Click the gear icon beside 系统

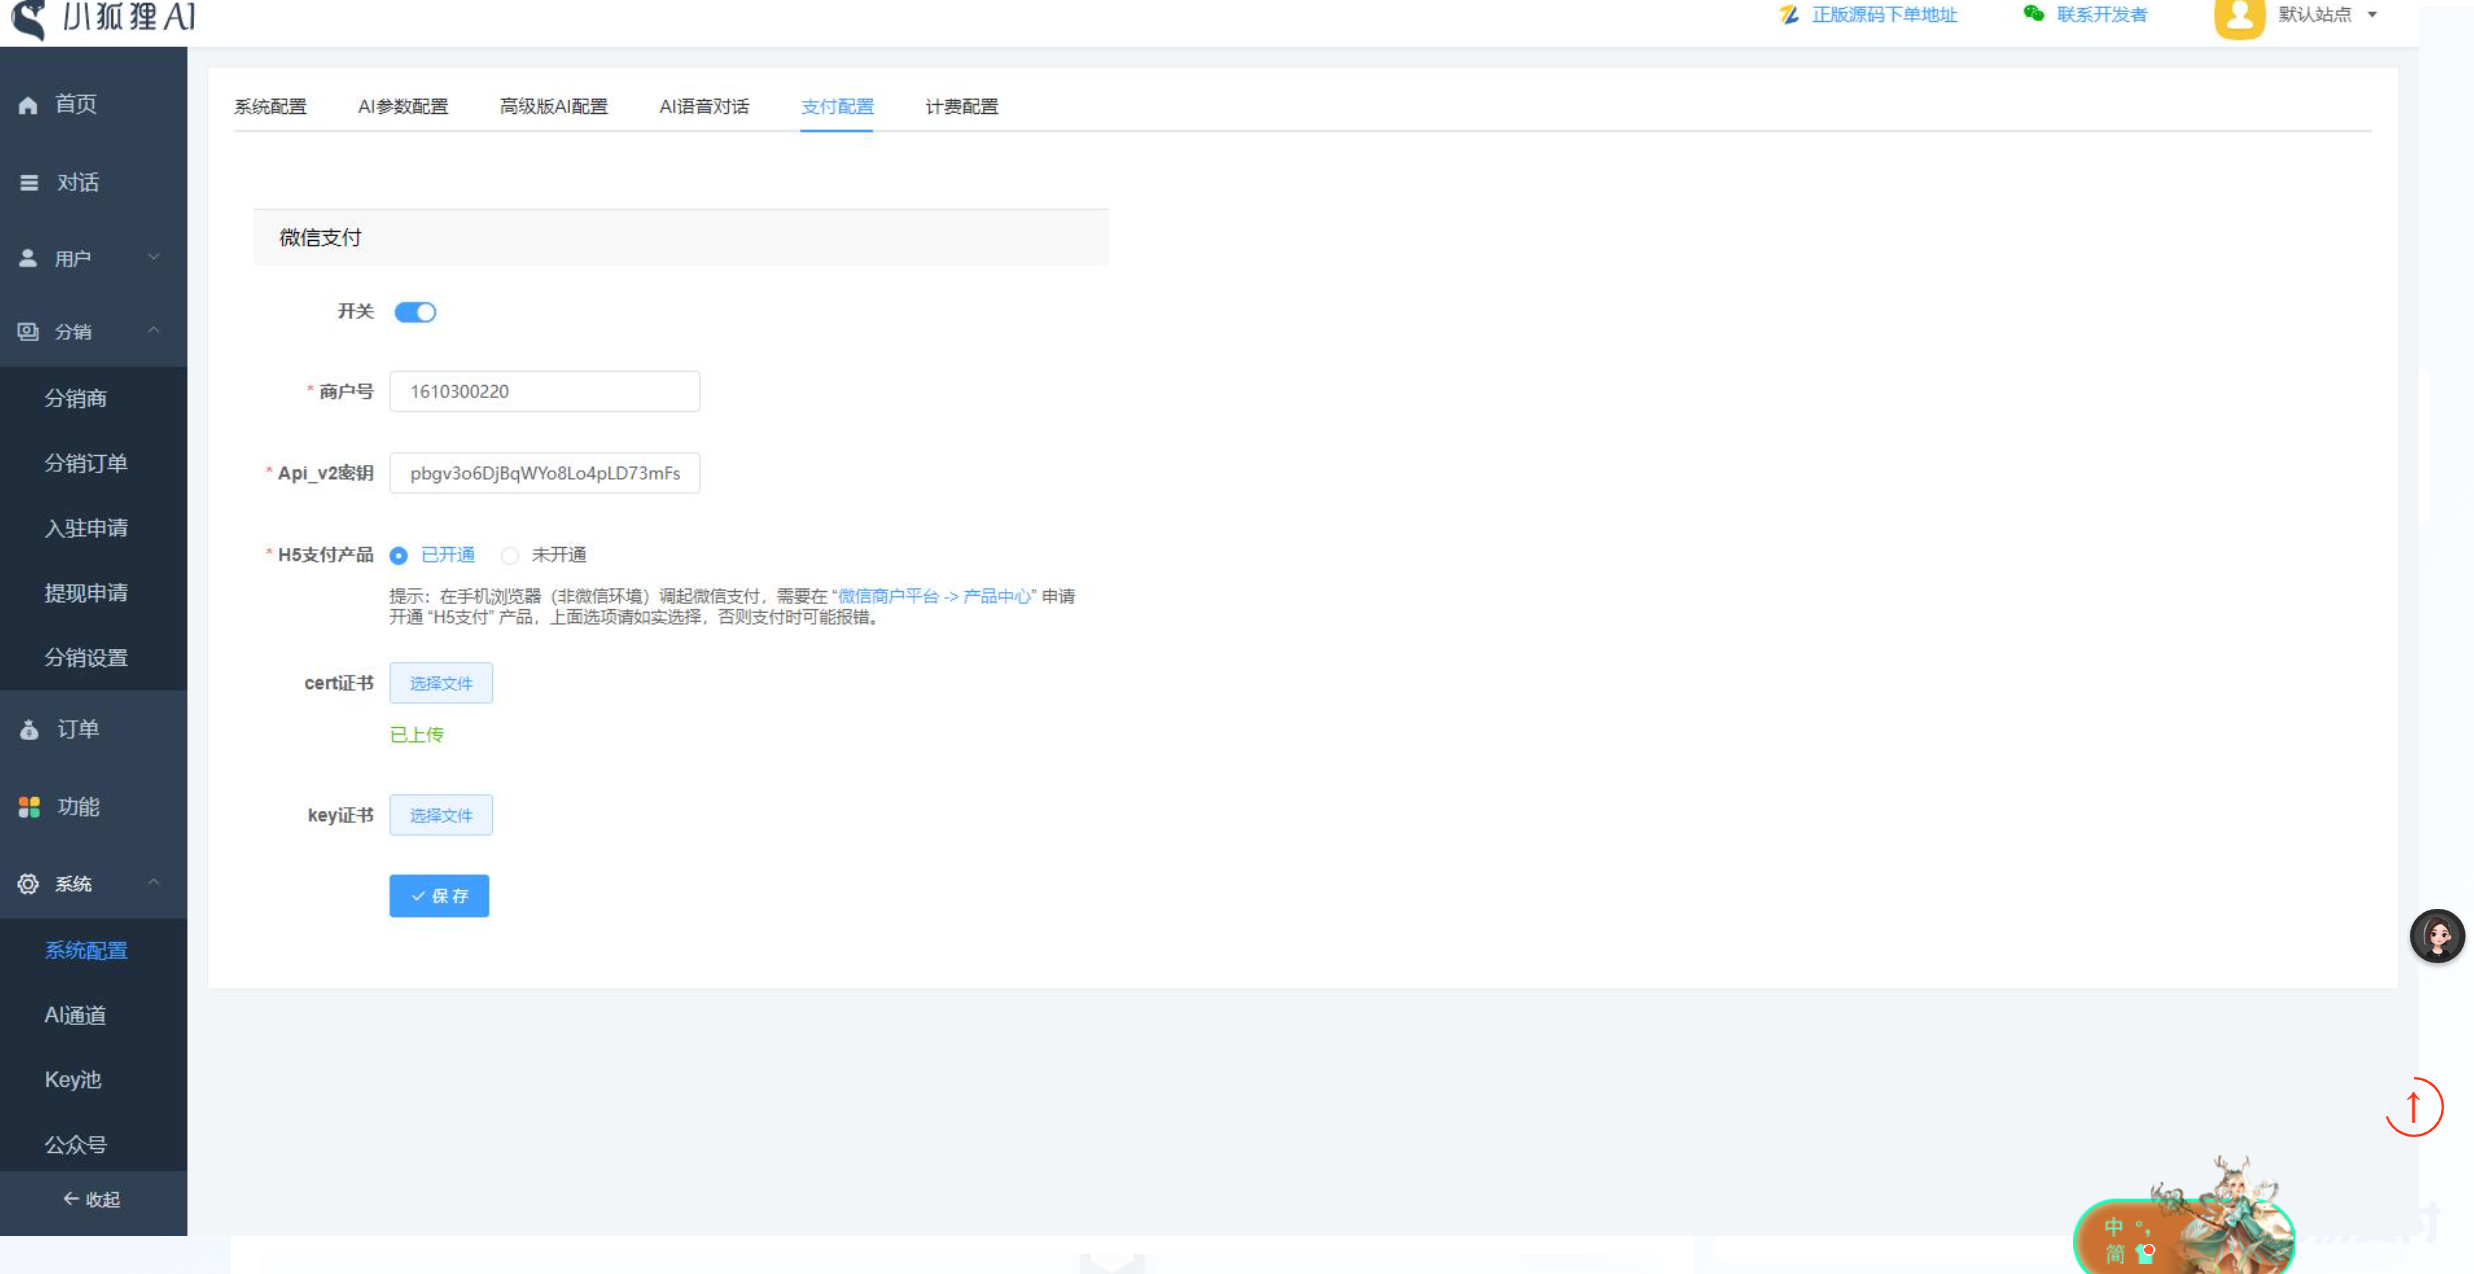[x=28, y=884]
